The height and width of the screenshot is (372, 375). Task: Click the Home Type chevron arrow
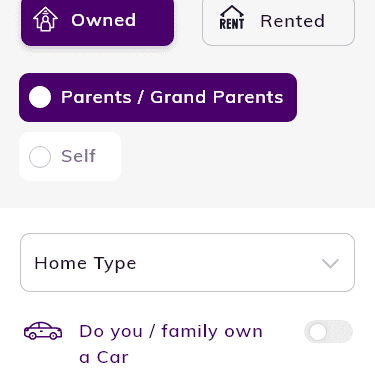330,263
